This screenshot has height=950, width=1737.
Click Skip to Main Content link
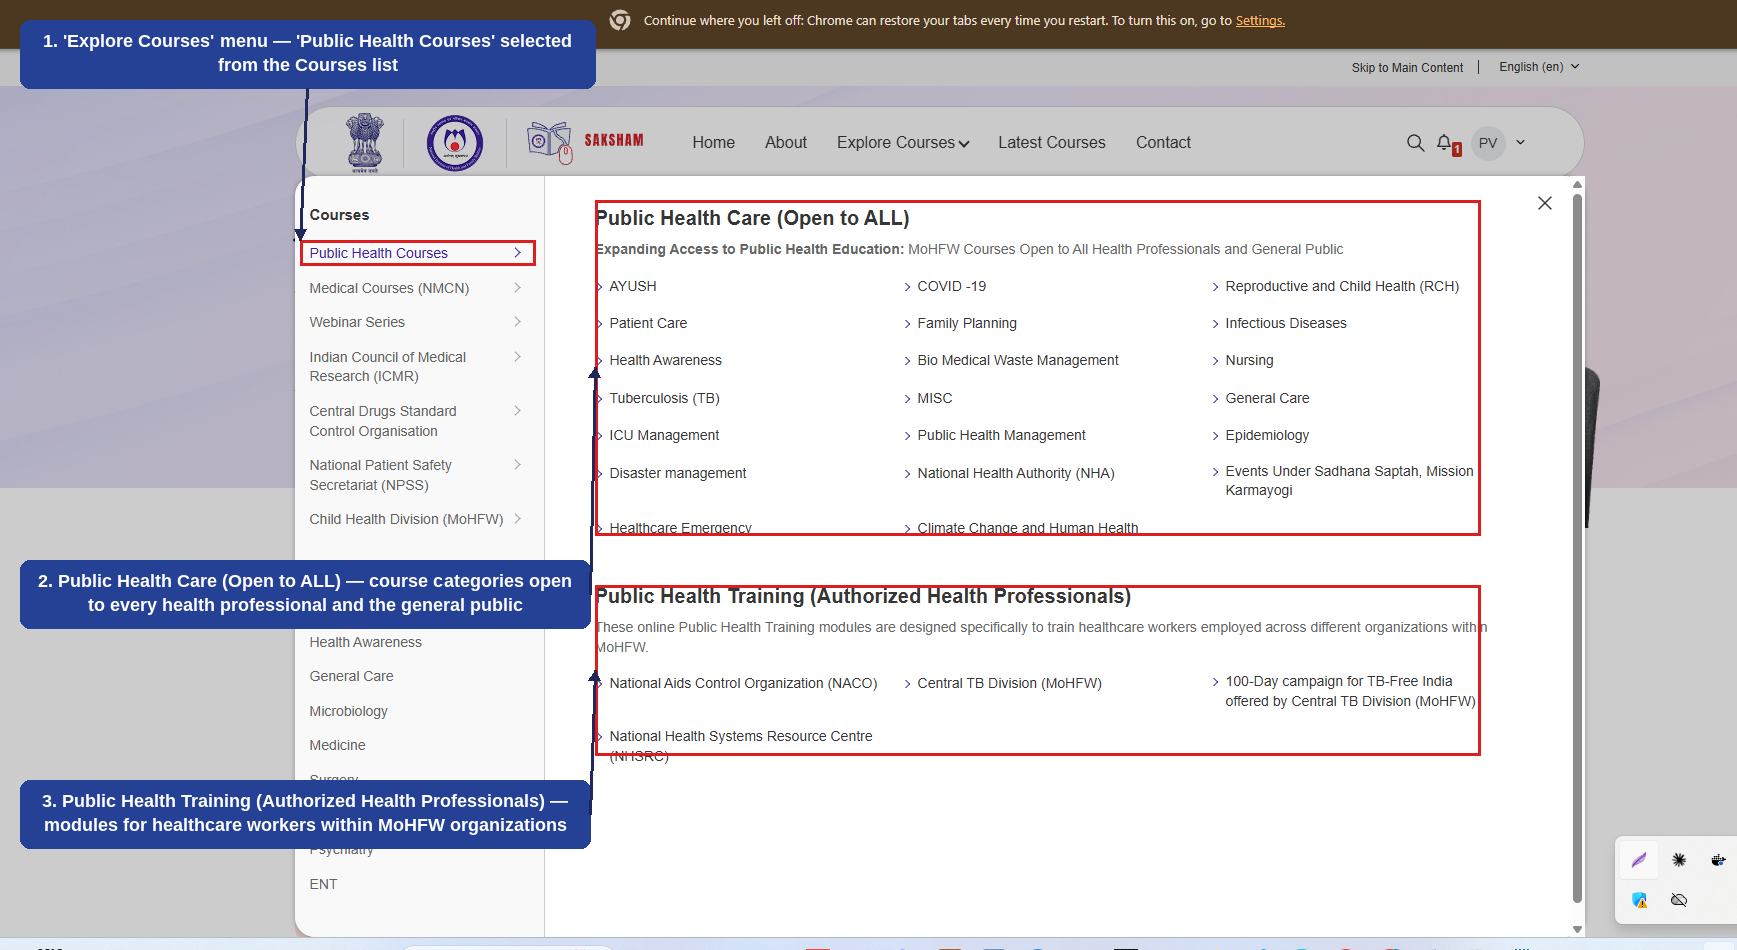(x=1407, y=68)
